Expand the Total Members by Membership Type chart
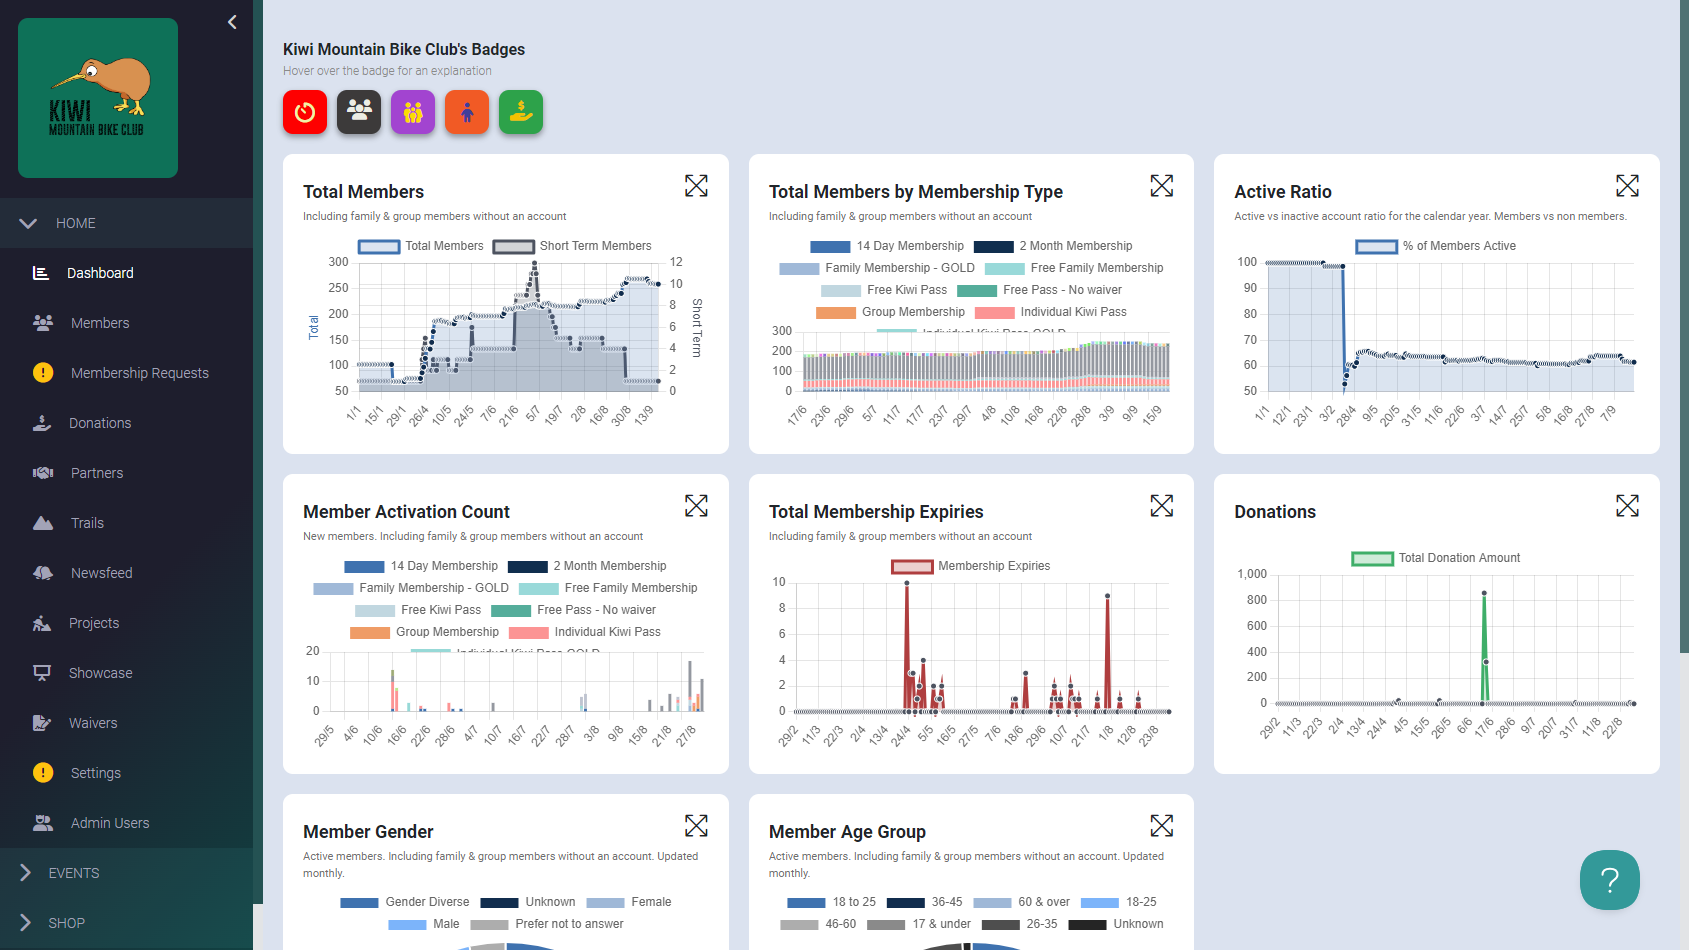This screenshot has width=1689, height=950. tap(1162, 186)
